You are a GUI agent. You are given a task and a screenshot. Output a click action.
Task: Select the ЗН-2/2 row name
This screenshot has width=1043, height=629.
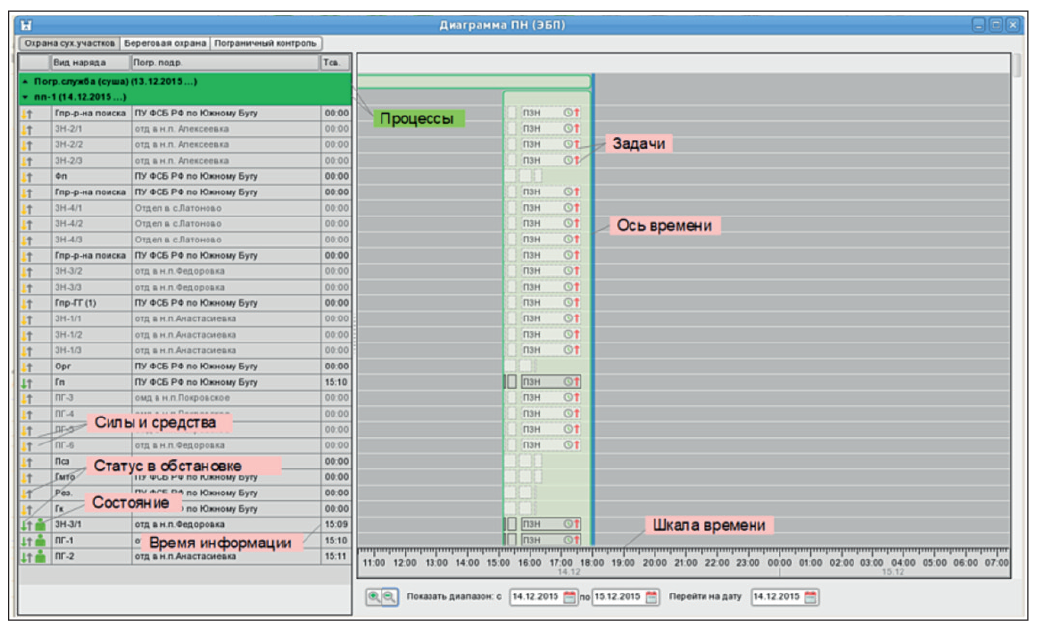69,145
